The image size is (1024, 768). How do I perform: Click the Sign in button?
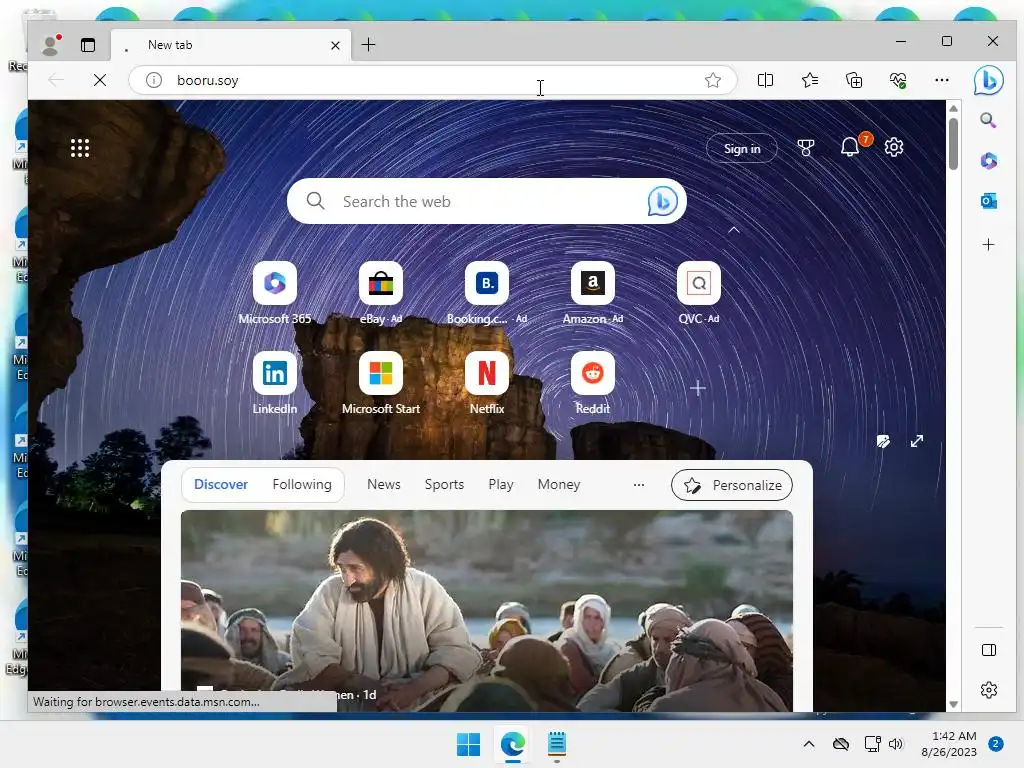coord(742,149)
